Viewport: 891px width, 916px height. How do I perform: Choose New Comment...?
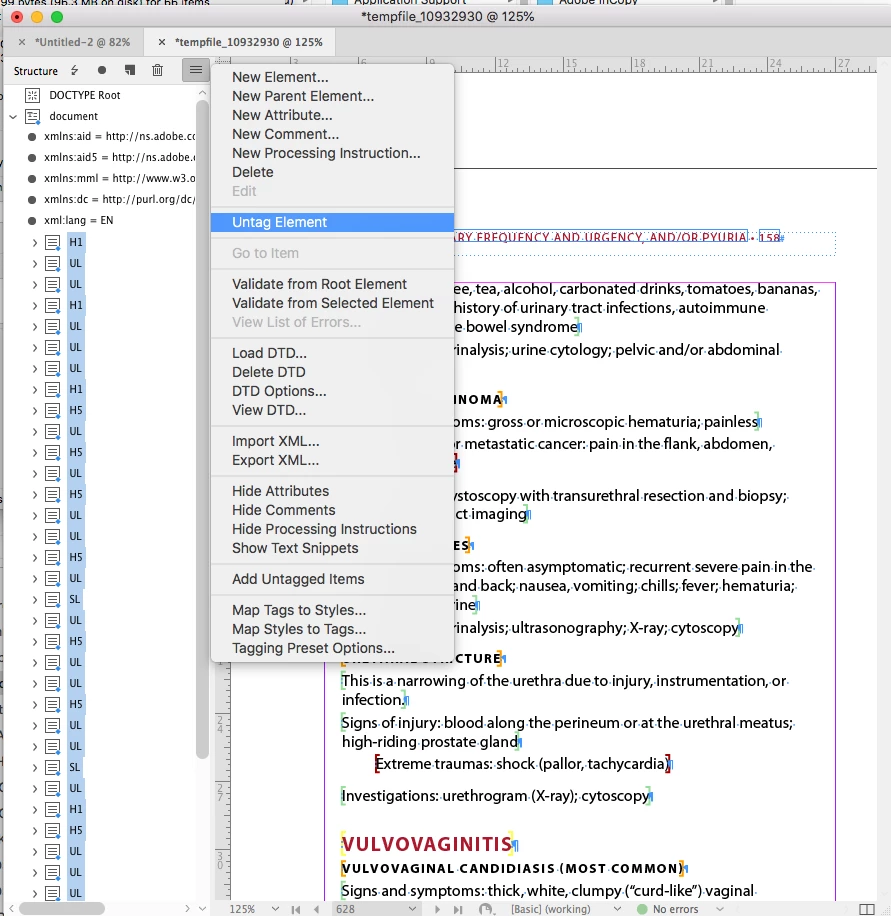285,134
